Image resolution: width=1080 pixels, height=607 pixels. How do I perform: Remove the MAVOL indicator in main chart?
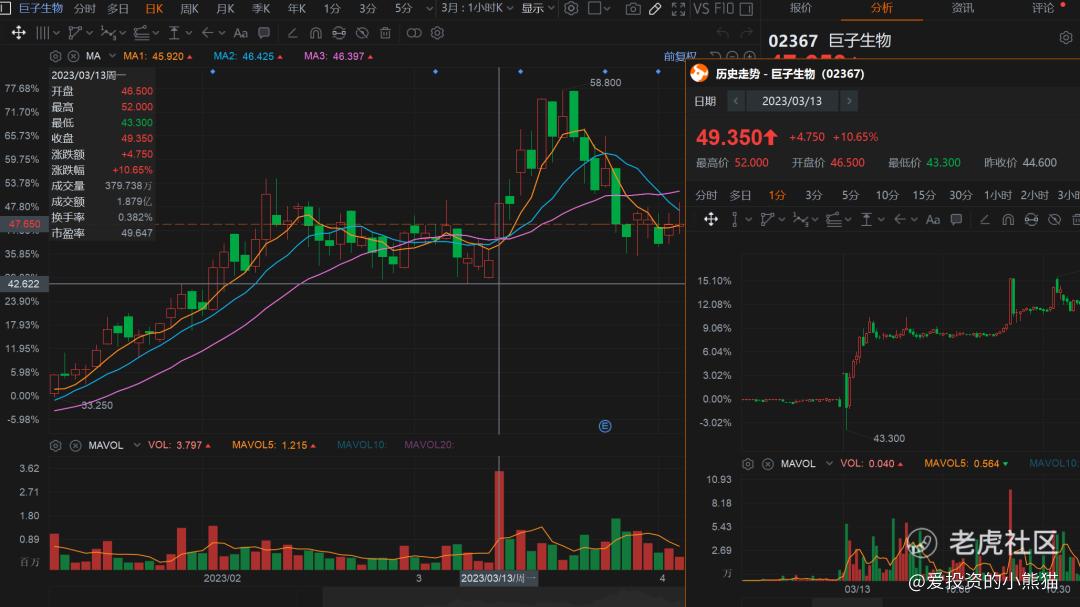76,445
